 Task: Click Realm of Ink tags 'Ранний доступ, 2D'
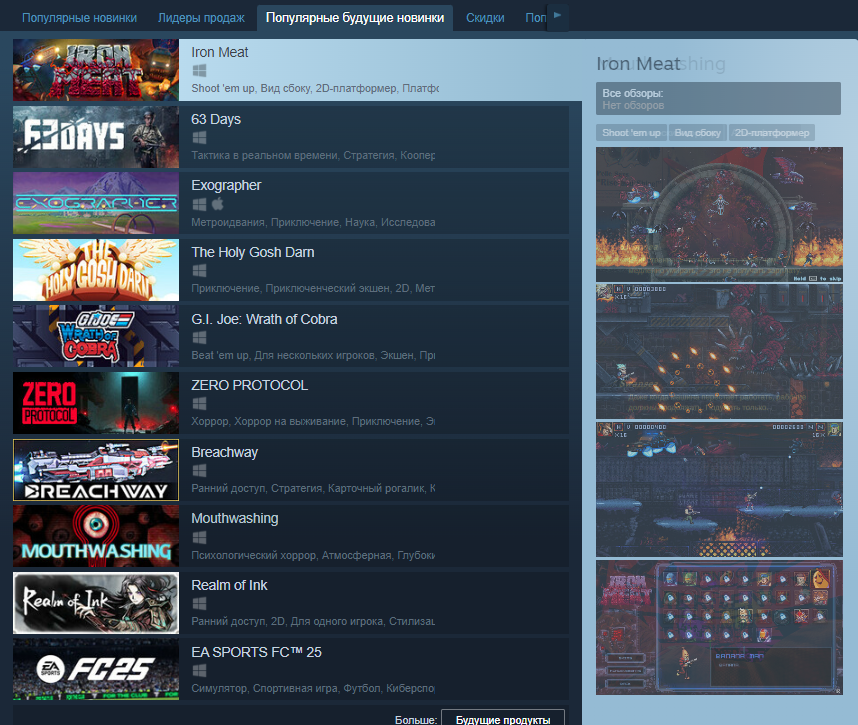pyautogui.click(x=238, y=622)
